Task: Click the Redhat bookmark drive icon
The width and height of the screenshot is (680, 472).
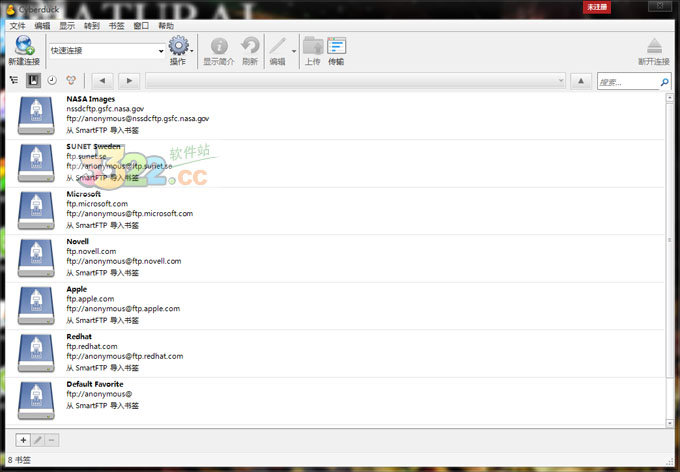Action: [x=36, y=353]
